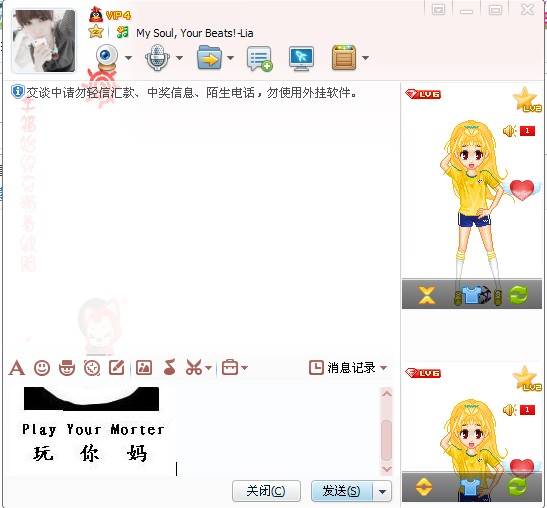The image size is (547, 508).
Task: Open the blue T-shirt dress-up icon in upper QQ show
Action: 471,295
